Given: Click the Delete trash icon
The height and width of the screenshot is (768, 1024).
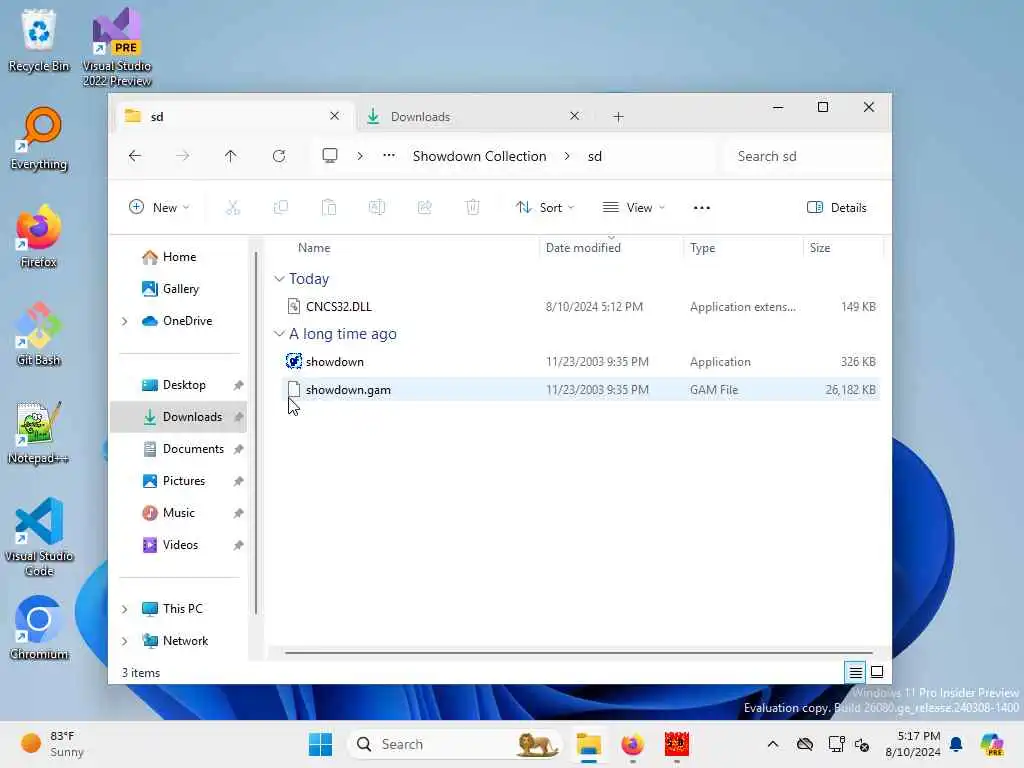Looking at the screenshot, I should point(473,208).
